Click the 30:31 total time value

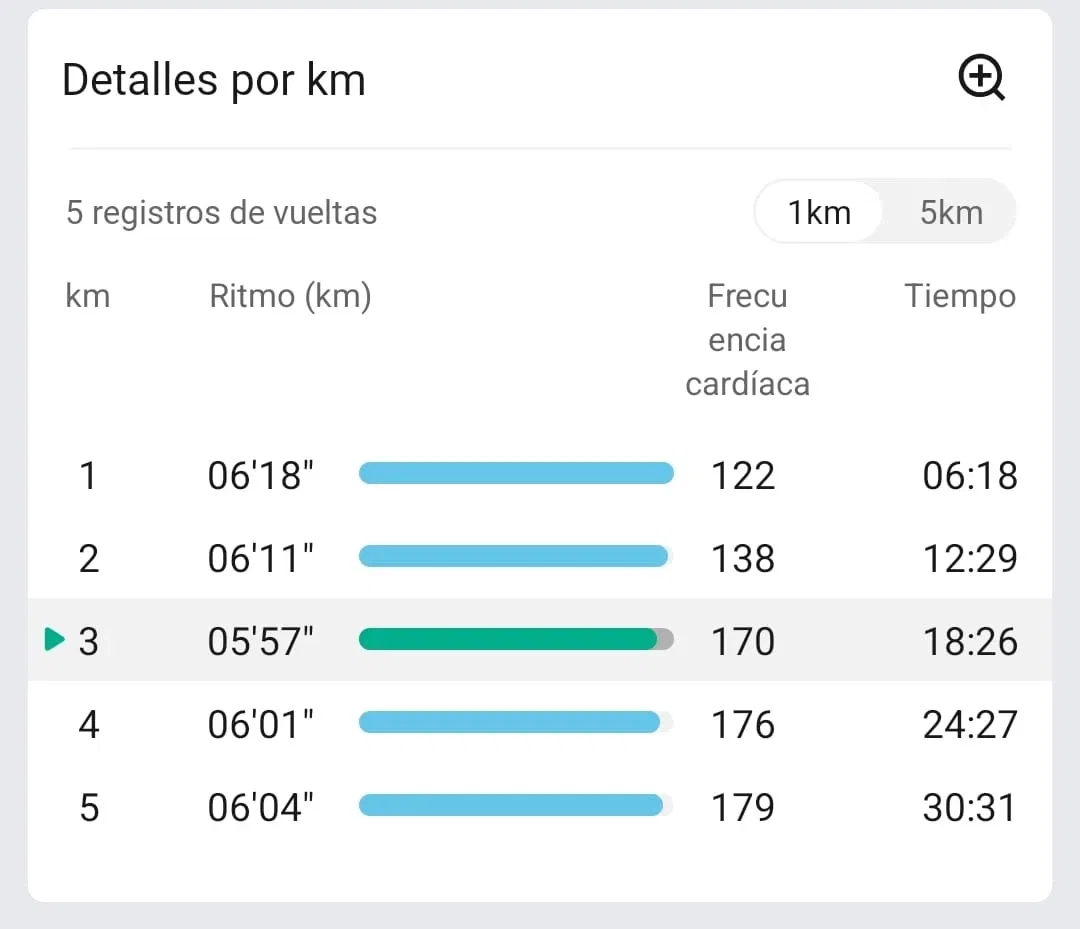tap(969, 807)
